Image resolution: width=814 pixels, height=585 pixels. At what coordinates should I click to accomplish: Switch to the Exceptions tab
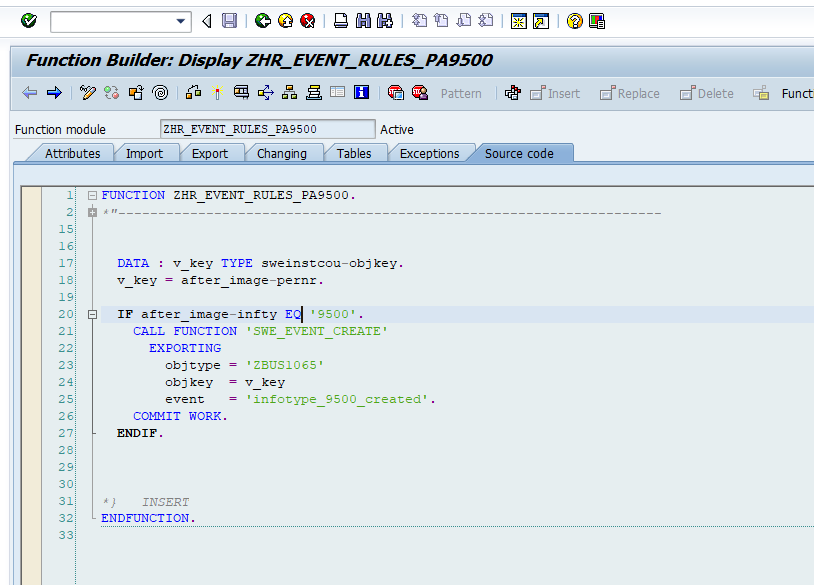pos(429,154)
